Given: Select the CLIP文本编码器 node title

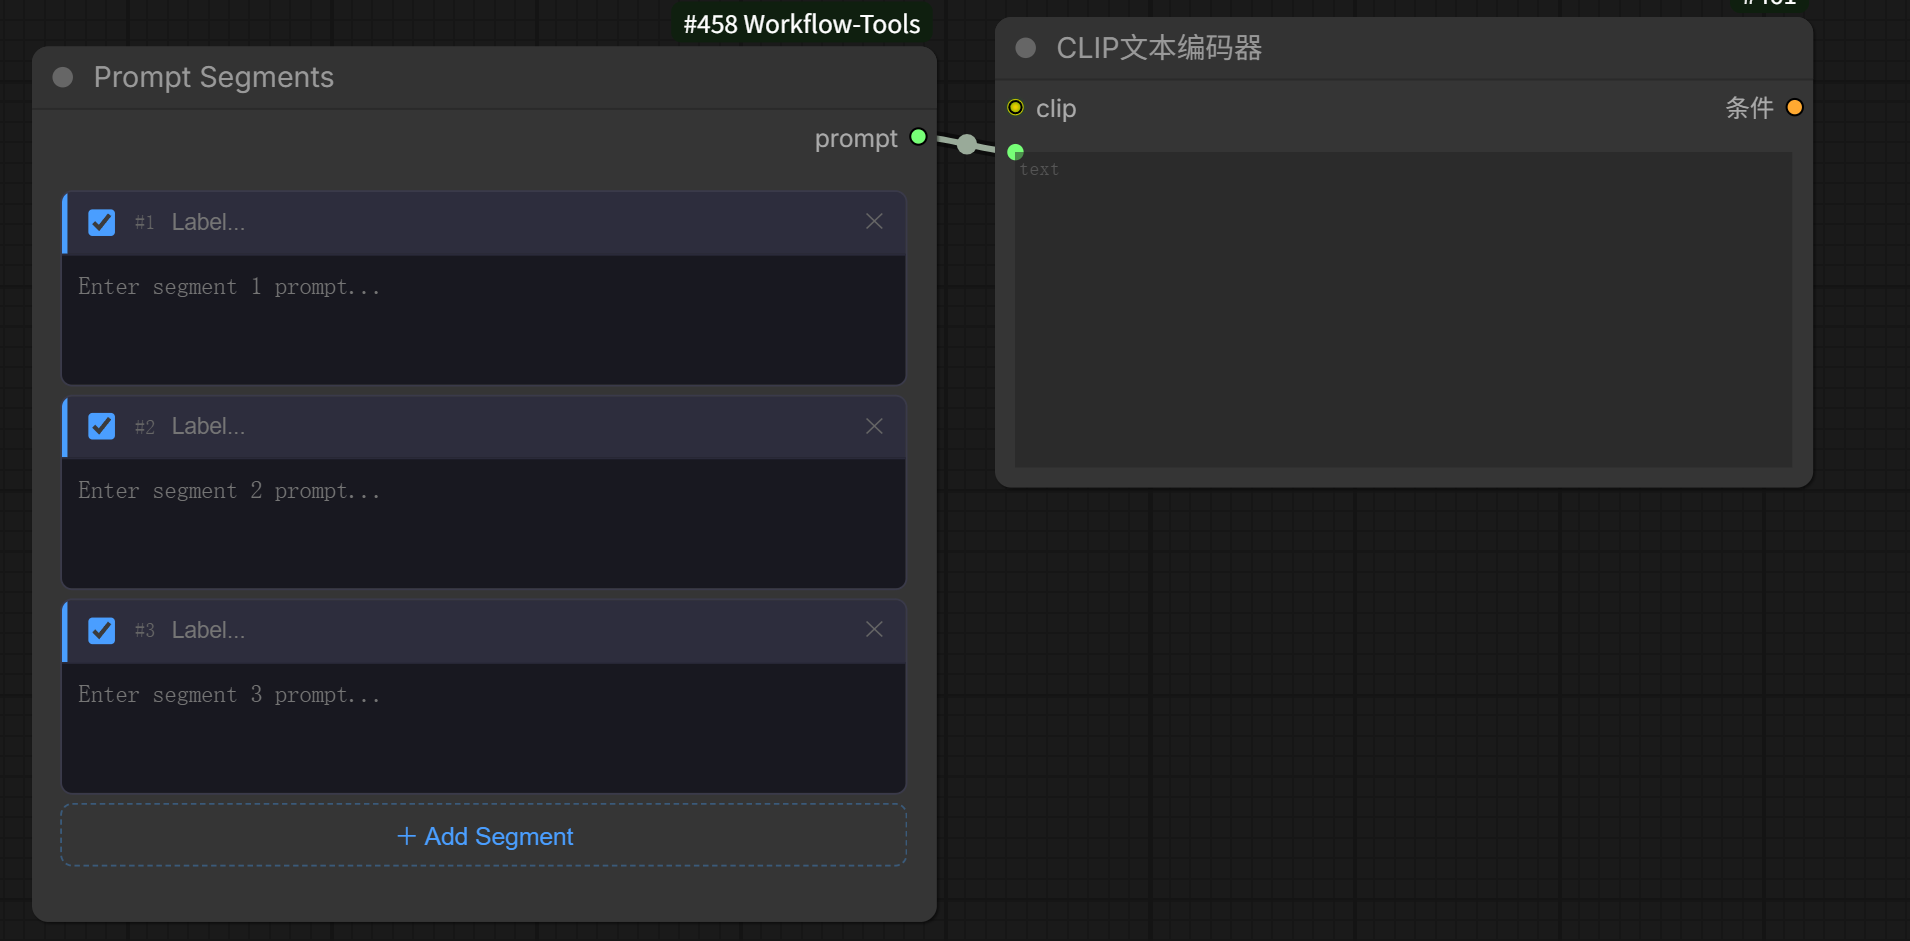Looking at the screenshot, I should coord(1159,48).
